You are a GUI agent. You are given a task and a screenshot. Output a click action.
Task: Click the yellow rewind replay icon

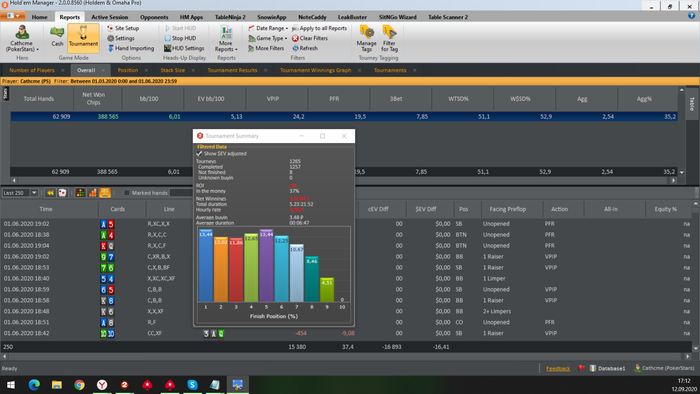tap(50, 193)
